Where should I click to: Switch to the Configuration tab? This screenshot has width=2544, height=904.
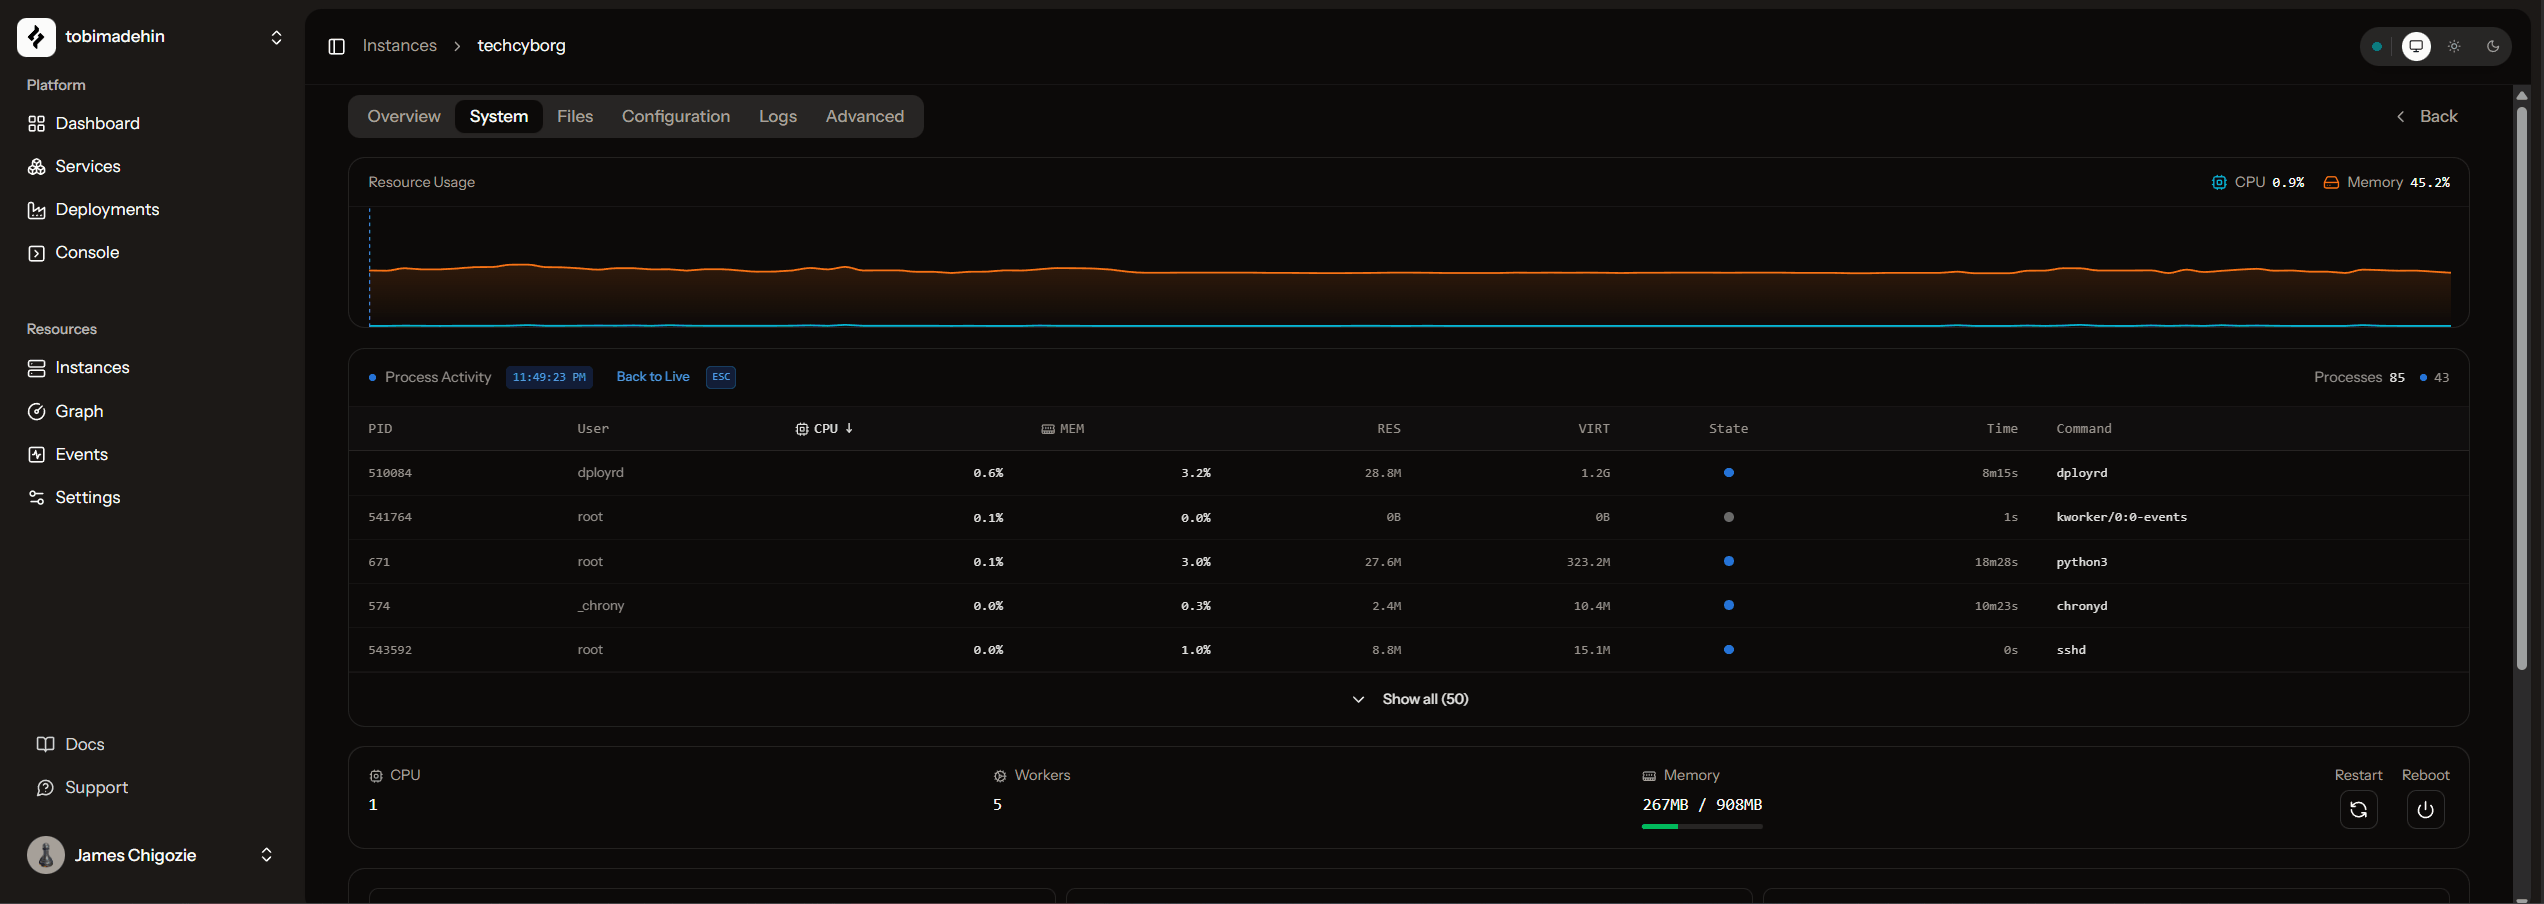click(676, 116)
